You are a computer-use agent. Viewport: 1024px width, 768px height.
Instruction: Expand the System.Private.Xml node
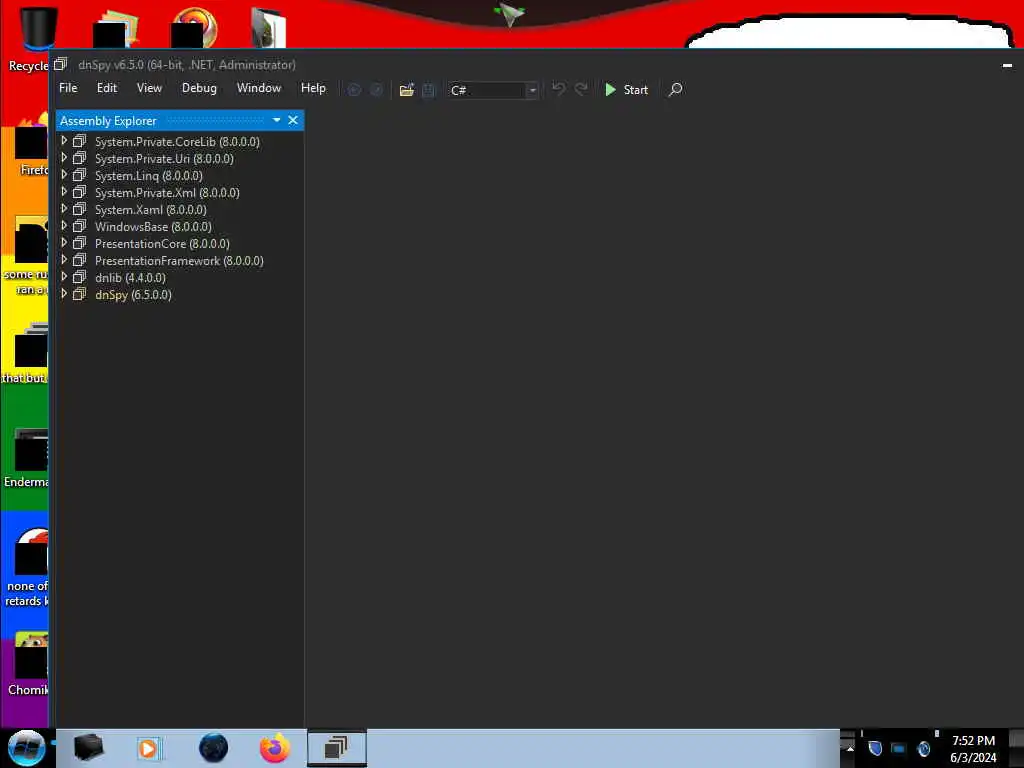click(64, 191)
